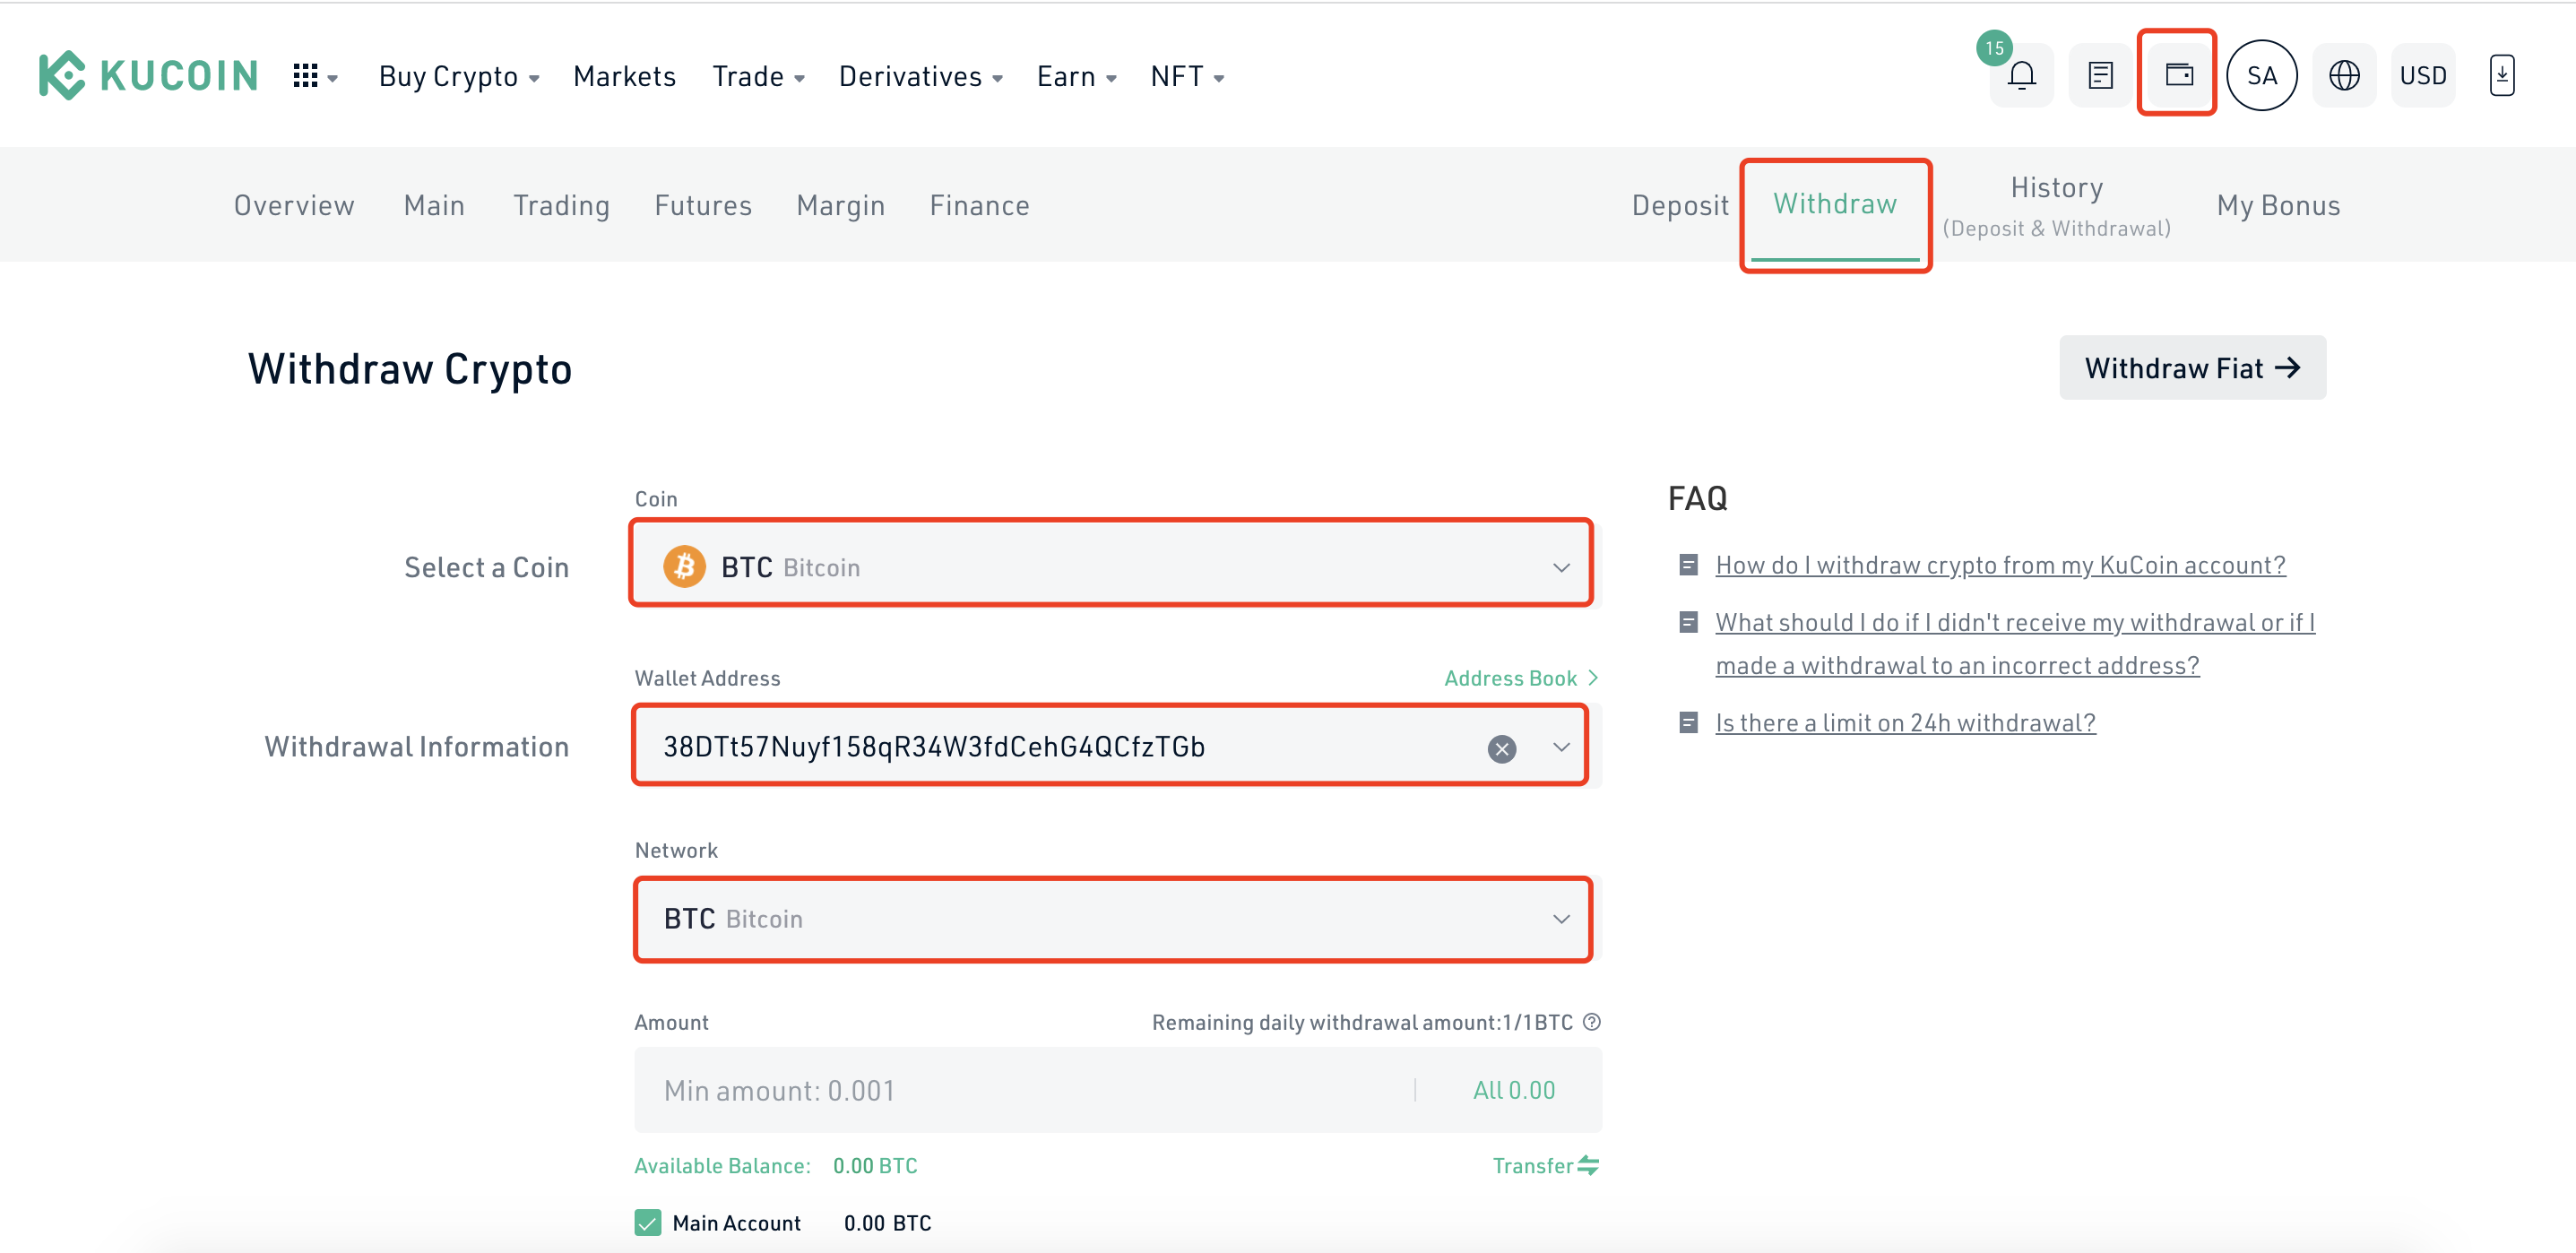
Task: Open FAQ on 24h withdrawal limit
Action: pyautogui.click(x=1905, y=722)
